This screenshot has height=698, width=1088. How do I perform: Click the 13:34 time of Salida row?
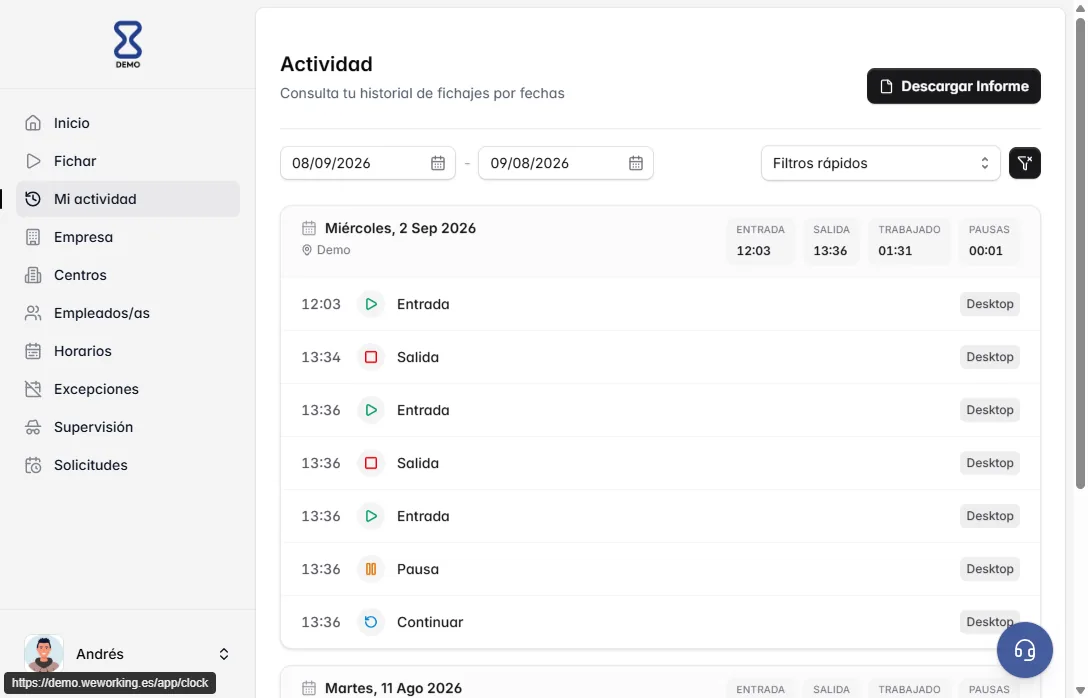coord(321,357)
